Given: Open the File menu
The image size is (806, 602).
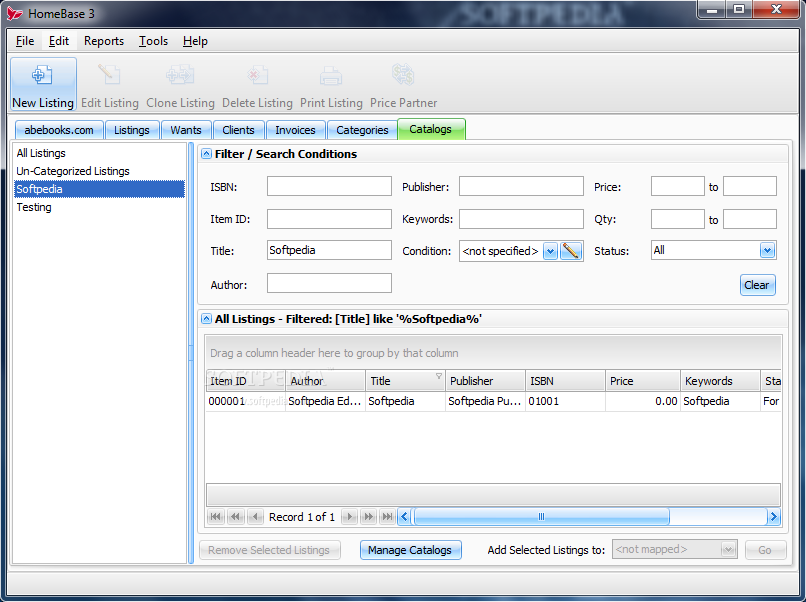Looking at the screenshot, I should pyautogui.click(x=25, y=41).
